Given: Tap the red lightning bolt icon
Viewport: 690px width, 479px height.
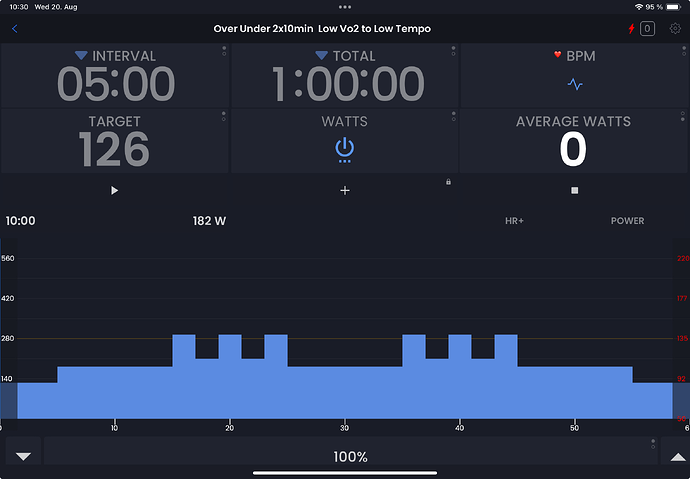Looking at the screenshot, I should tap(631, 29).
